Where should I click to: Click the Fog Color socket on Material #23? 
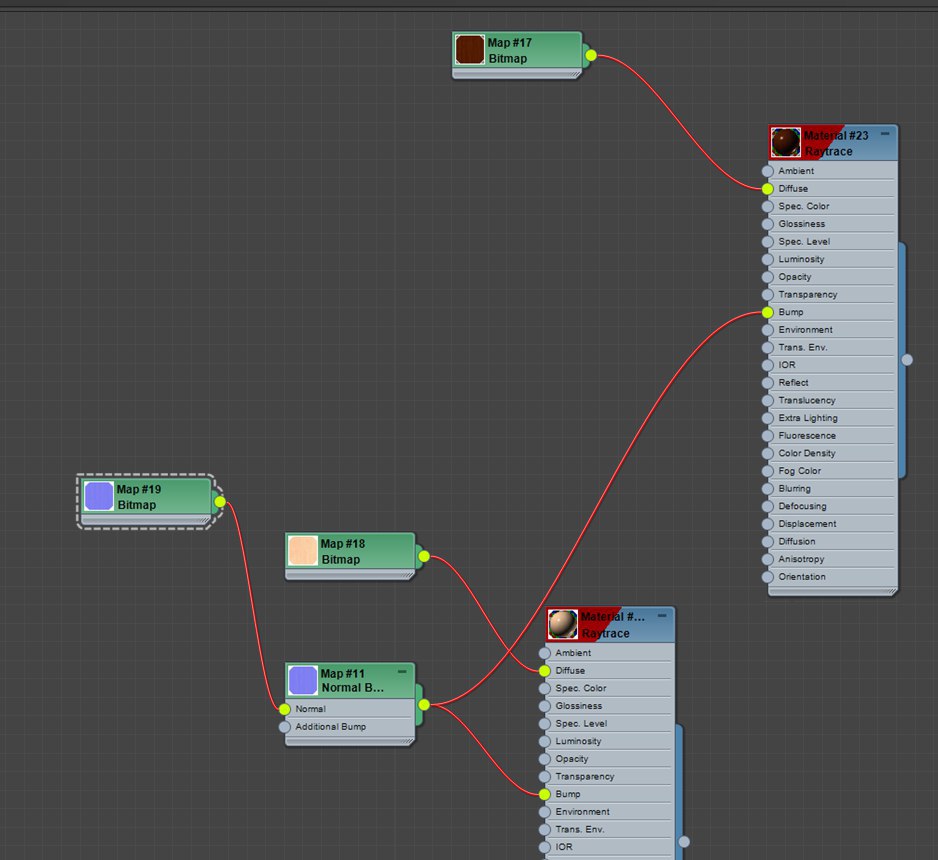768,471
